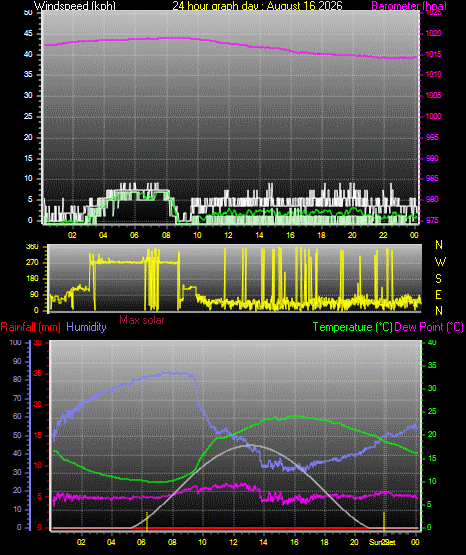Image resolution: width=466 pixels, height=555 pixels.
Task: Click the E compass direction label
Action: [438, 294]
